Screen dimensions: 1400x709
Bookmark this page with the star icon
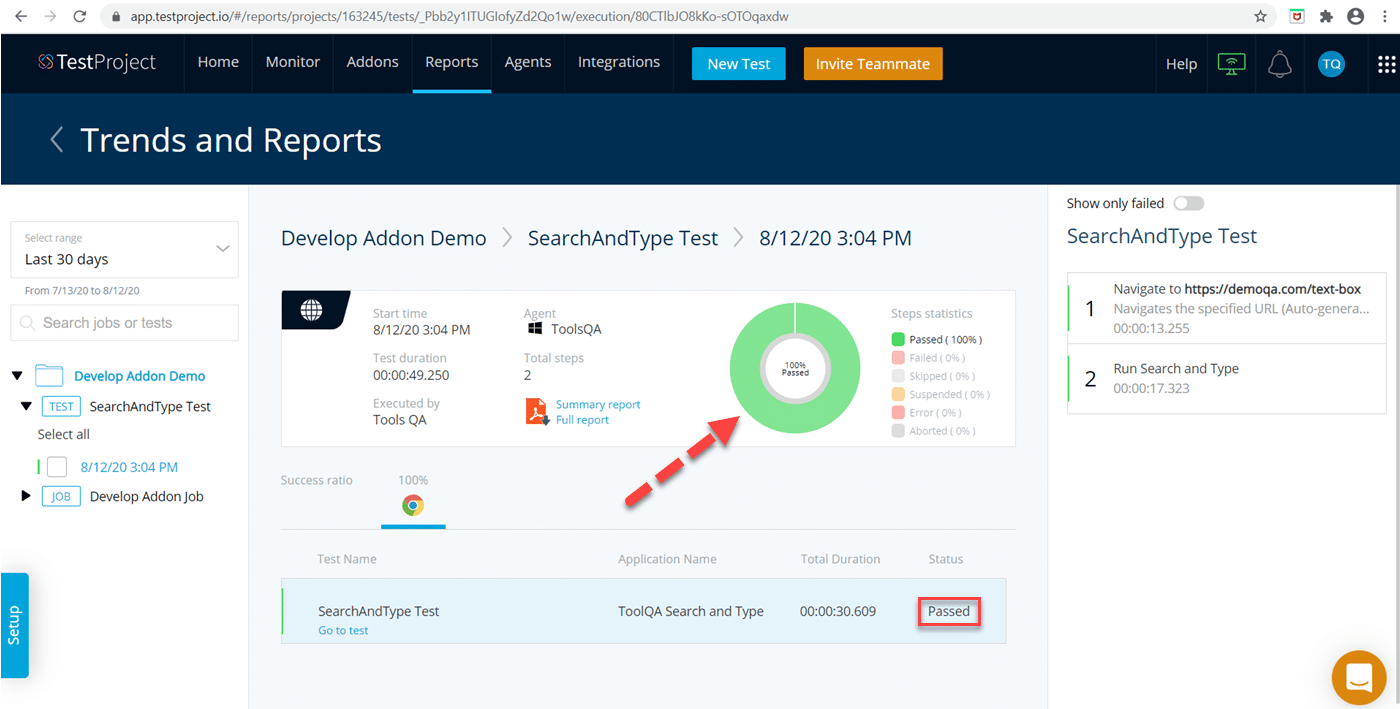1261,16
